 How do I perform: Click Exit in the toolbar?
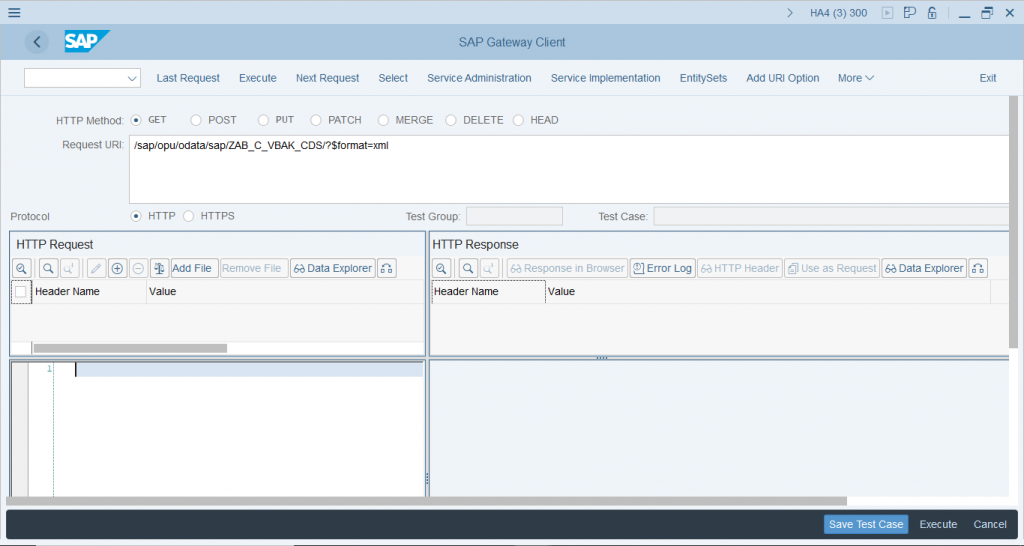[x=987, y=78]
